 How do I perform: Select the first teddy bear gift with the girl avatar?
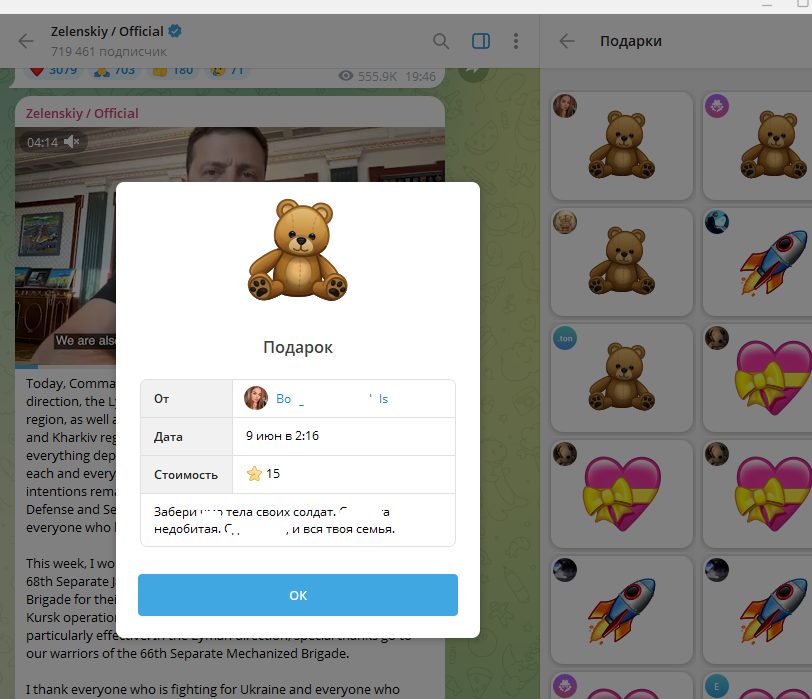[621, 146]
